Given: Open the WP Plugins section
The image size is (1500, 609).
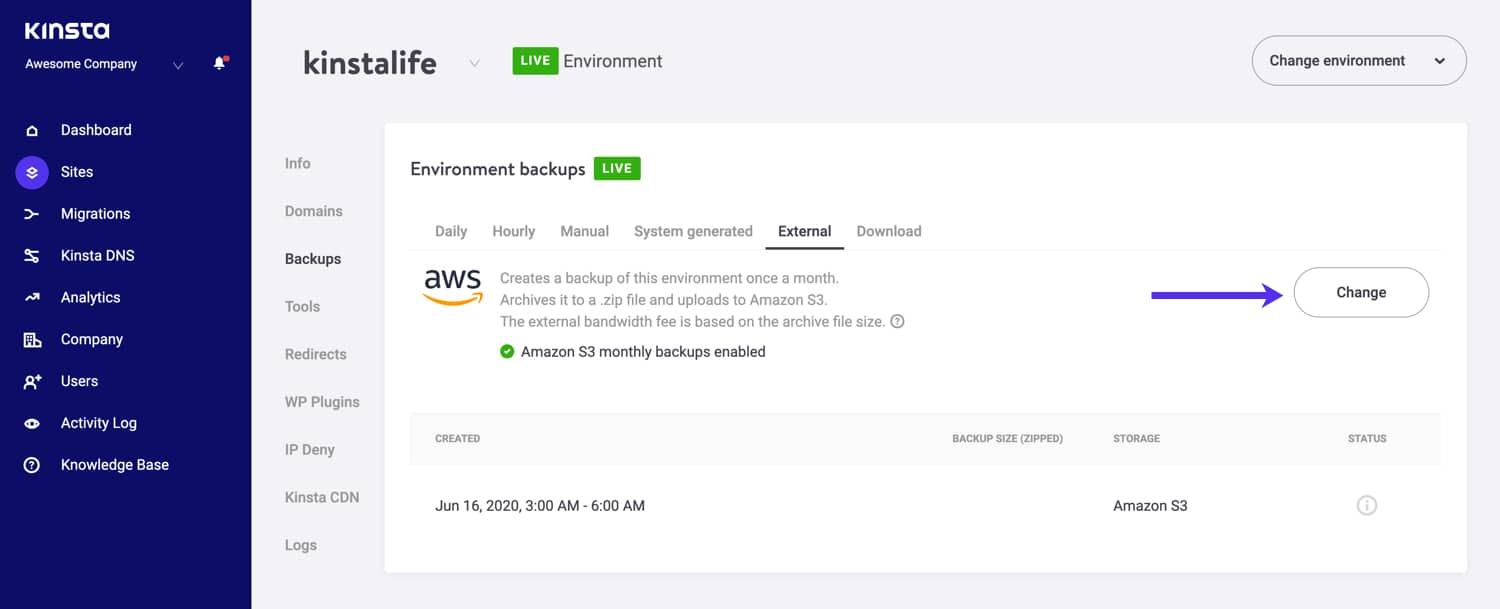Looking at the screenshot, I should (x=322, y=403).
